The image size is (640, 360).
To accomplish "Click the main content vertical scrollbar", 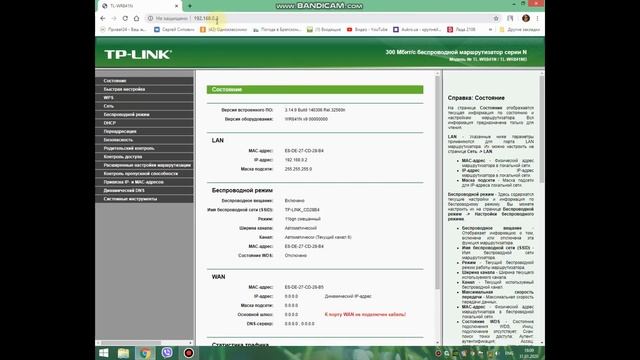I will pyautogui.click(x=438, y=184).
